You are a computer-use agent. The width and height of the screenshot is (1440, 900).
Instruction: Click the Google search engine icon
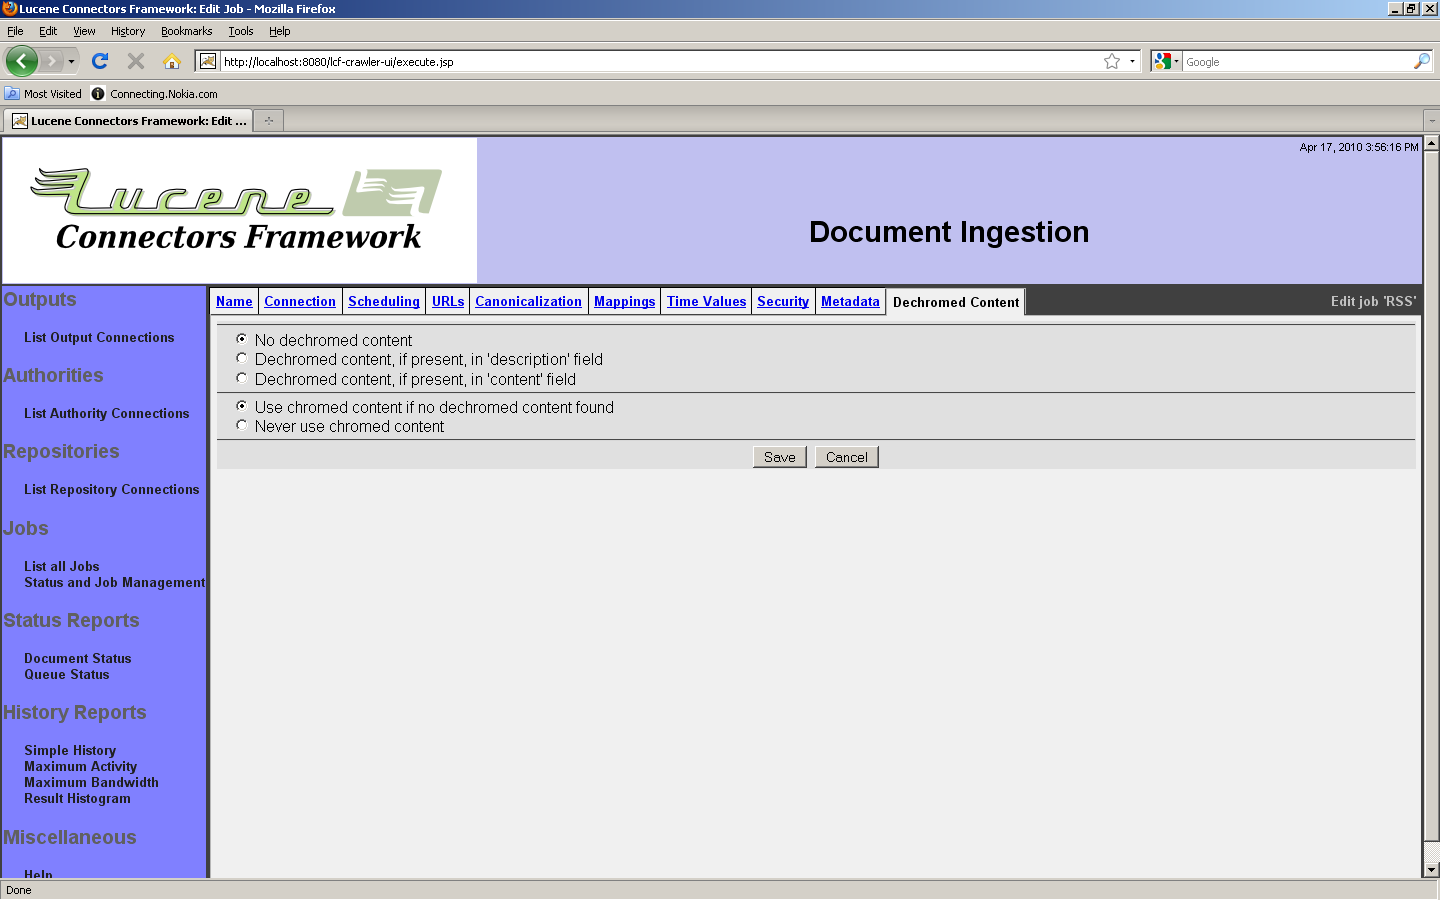coord(1162,61)
